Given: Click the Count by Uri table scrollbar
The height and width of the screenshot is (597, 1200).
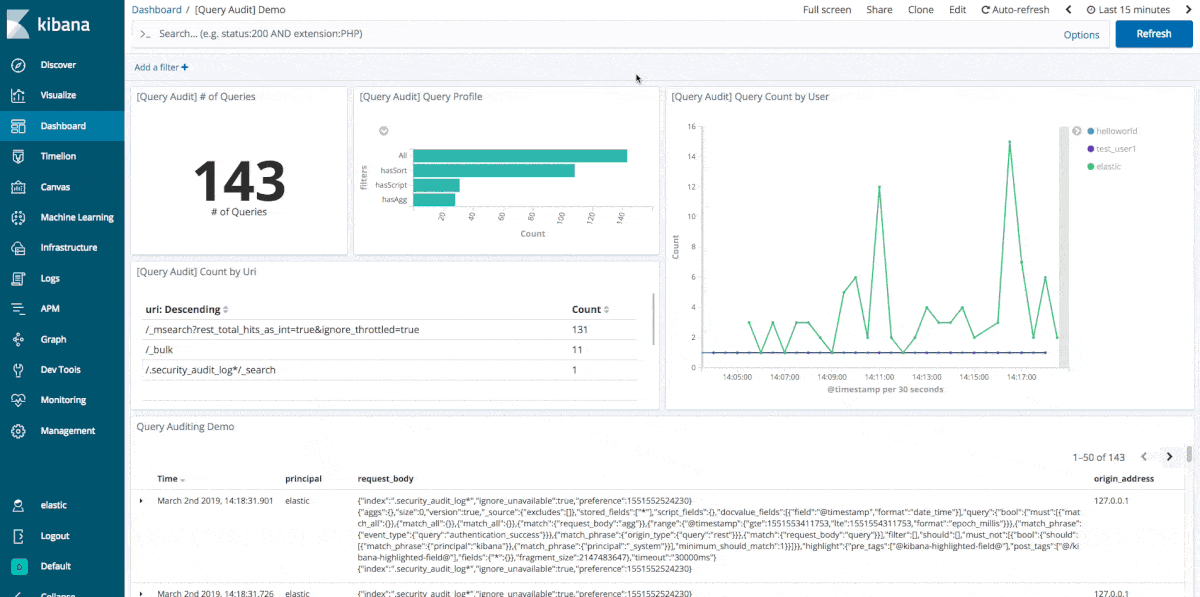Looking at the screenshot, I should (653, 318).
